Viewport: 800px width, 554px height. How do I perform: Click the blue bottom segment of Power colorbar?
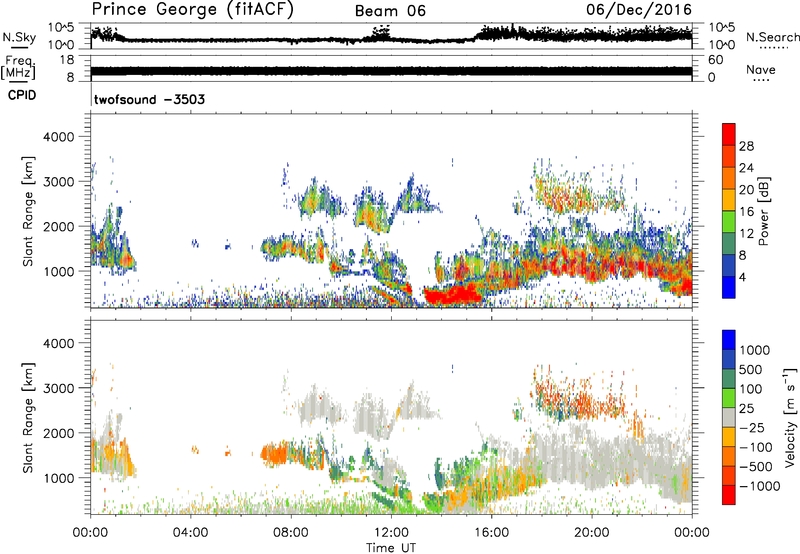(729, 287)
